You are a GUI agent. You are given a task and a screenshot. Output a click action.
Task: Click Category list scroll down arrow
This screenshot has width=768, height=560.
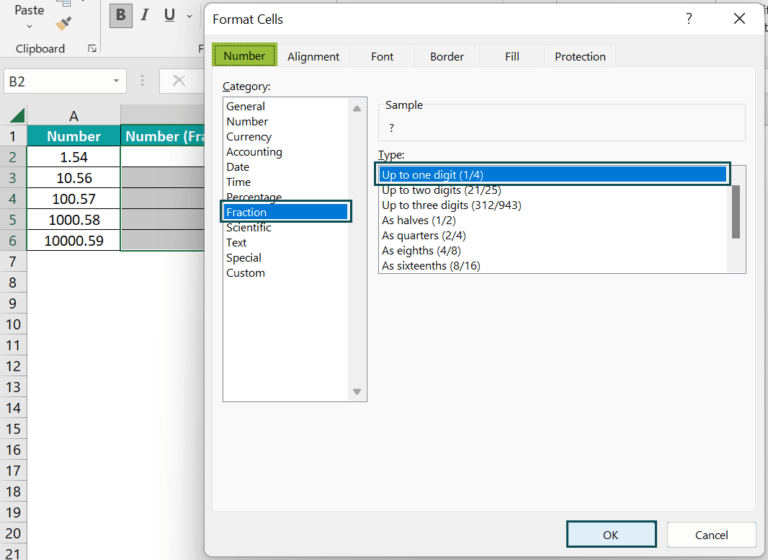coord(357,391)
